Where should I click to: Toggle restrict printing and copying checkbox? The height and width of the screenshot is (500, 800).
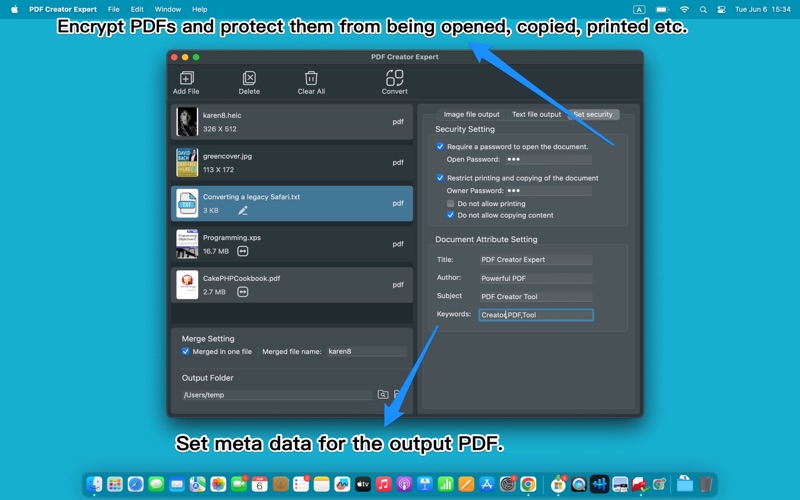pos(440,178)
